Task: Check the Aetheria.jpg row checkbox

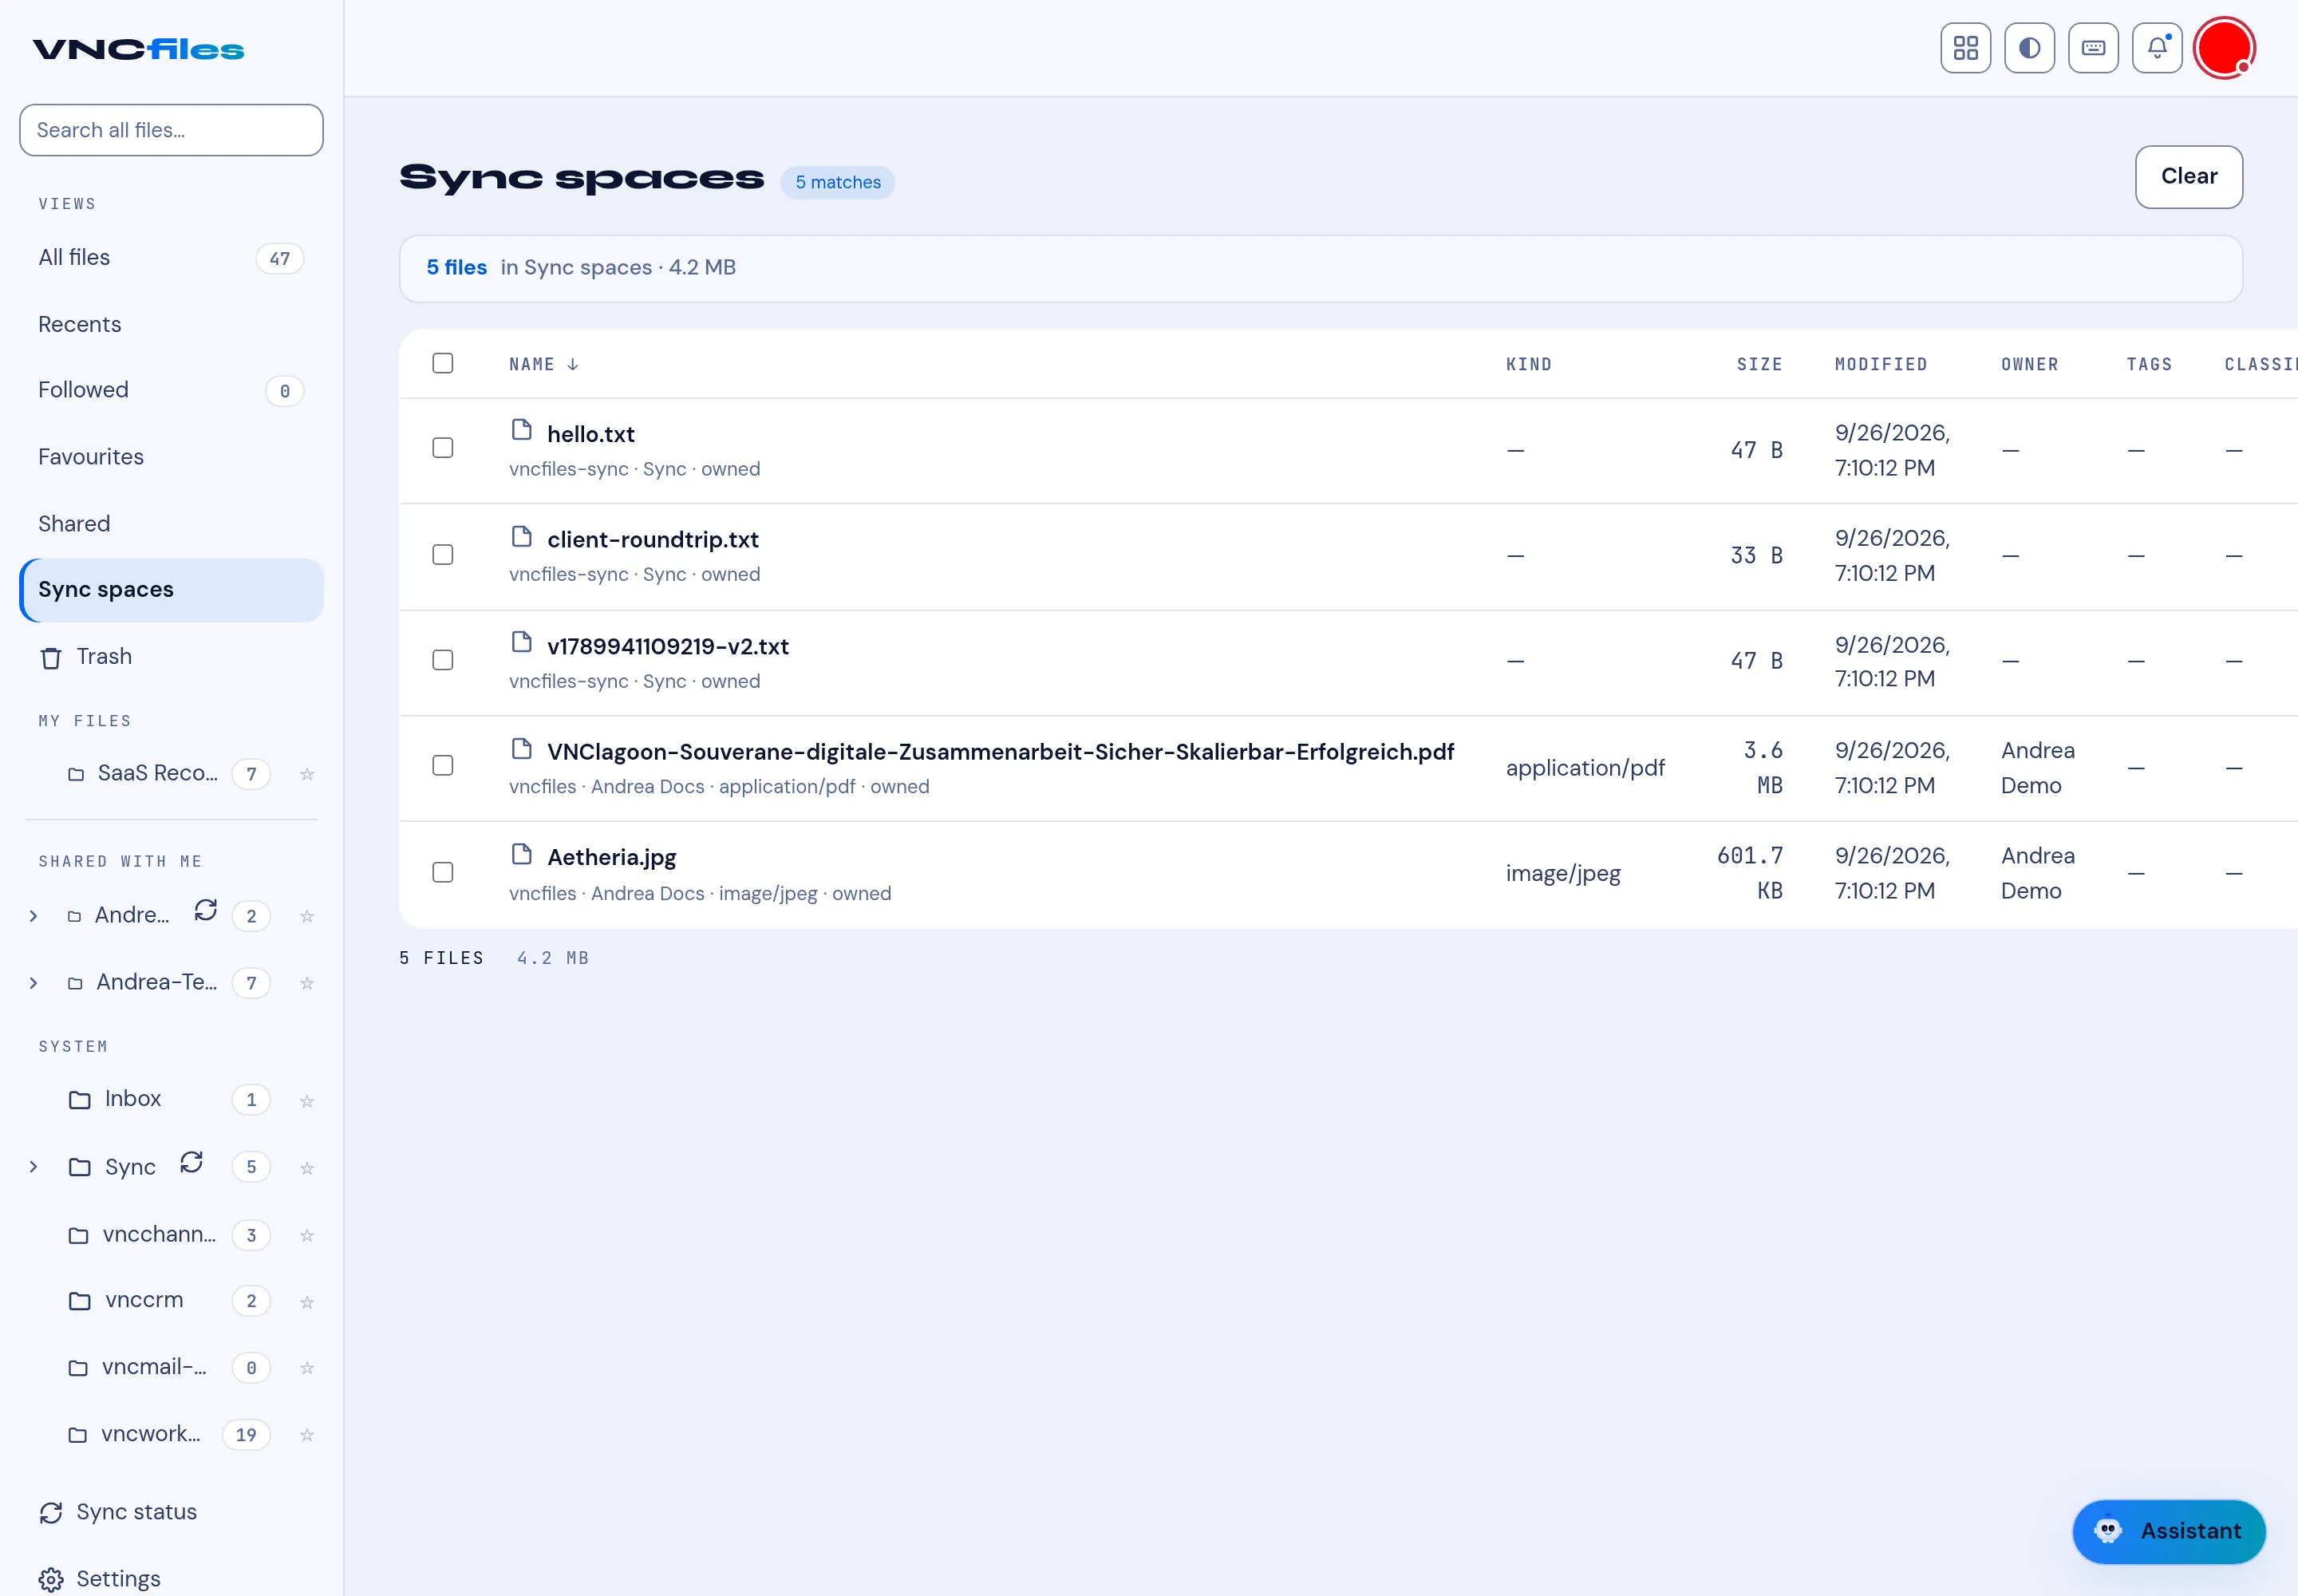Action: 442,873
